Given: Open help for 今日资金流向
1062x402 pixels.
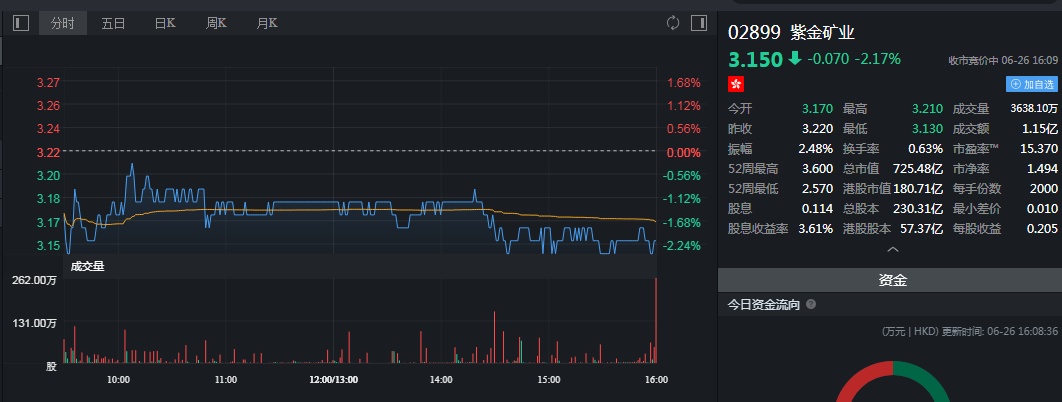Looking at the screenshot, I should 811,304.
